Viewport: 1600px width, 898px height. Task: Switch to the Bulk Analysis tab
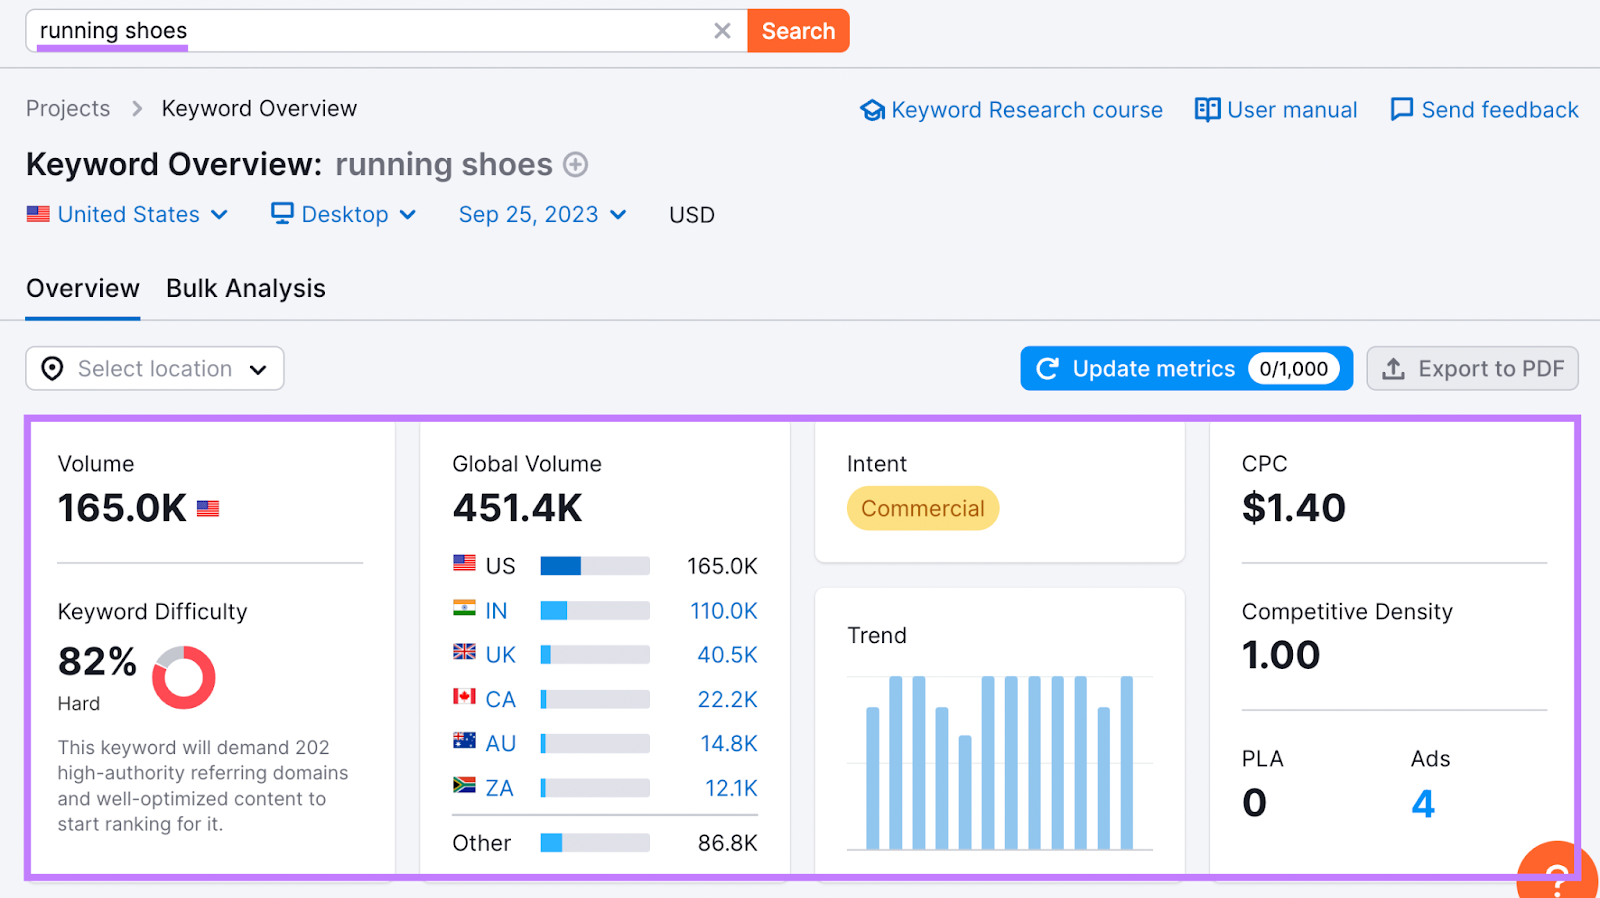tap(246, 289)
